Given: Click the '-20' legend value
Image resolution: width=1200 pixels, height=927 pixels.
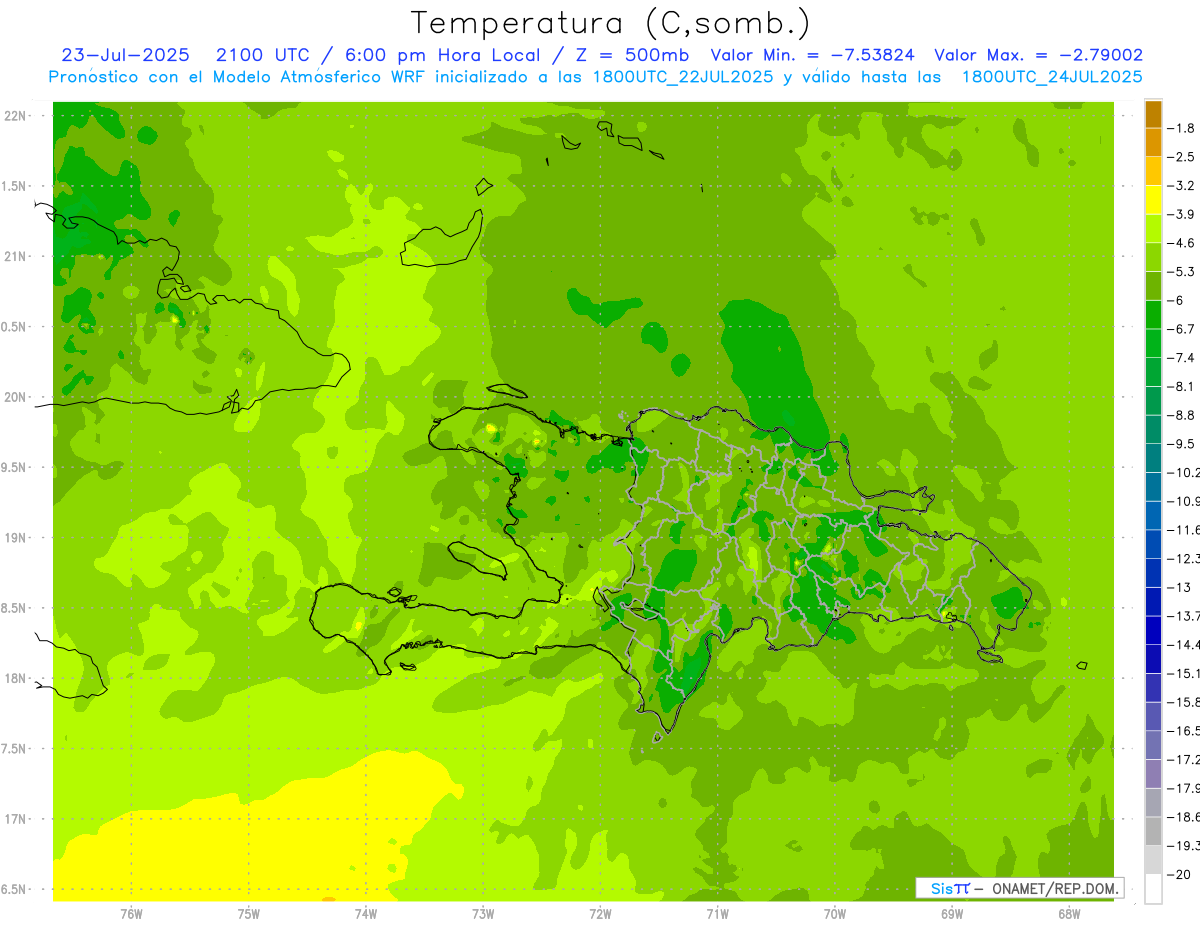Looking at the screenshot, I should [x=1178, y=874].
